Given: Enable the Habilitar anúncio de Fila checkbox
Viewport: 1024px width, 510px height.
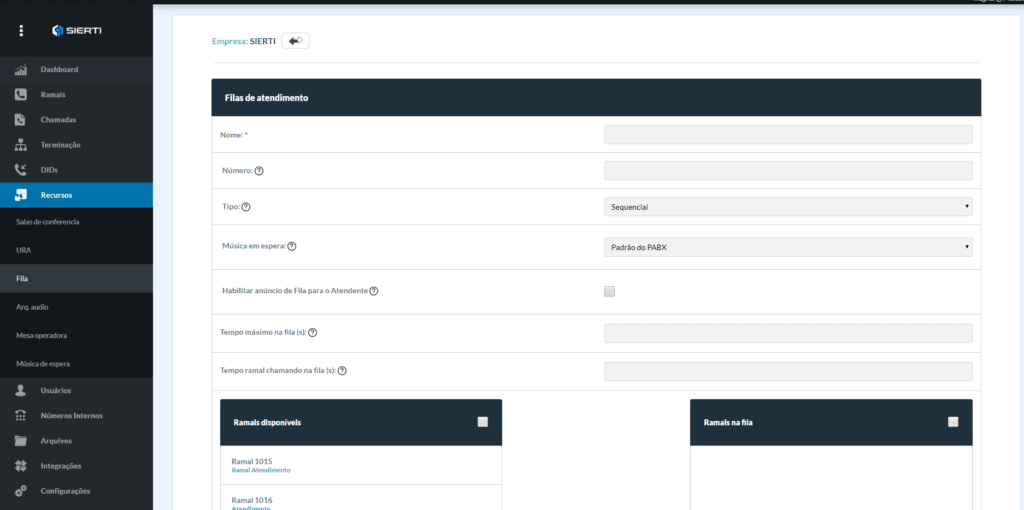Looking at the screenshot, I should tap(610, 292).
